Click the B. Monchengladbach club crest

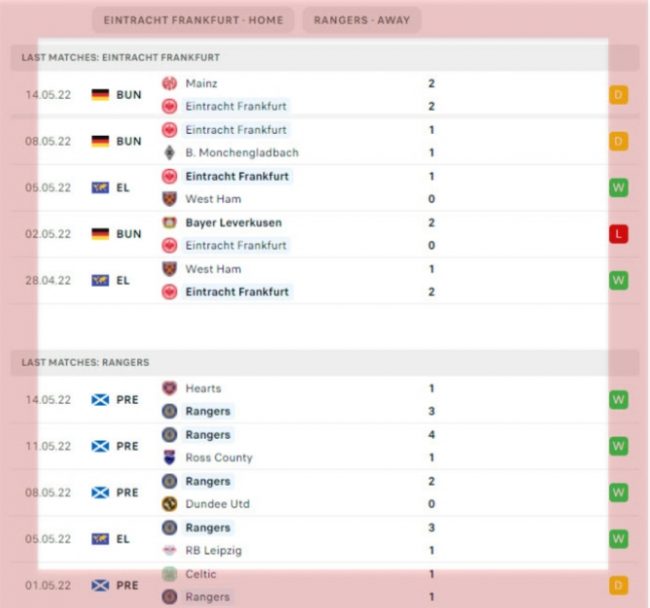pos(169,153)
